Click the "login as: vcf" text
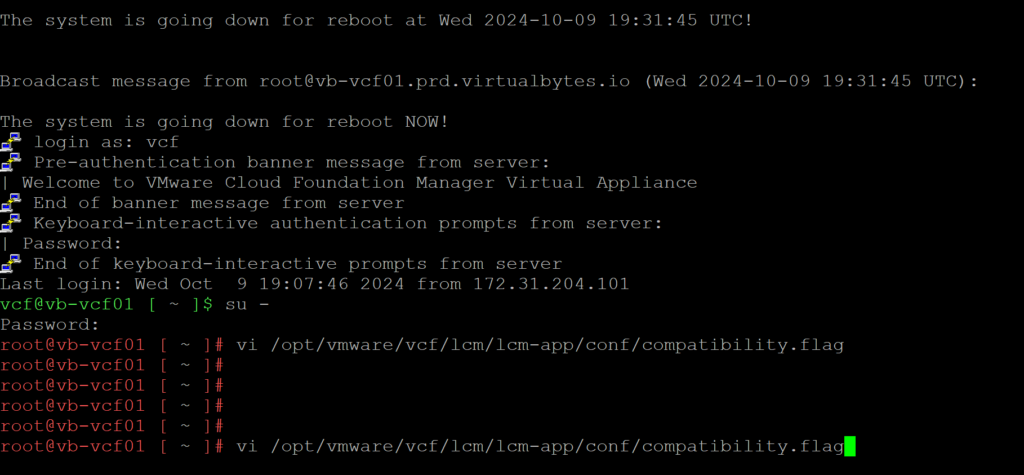 point(106,142)
